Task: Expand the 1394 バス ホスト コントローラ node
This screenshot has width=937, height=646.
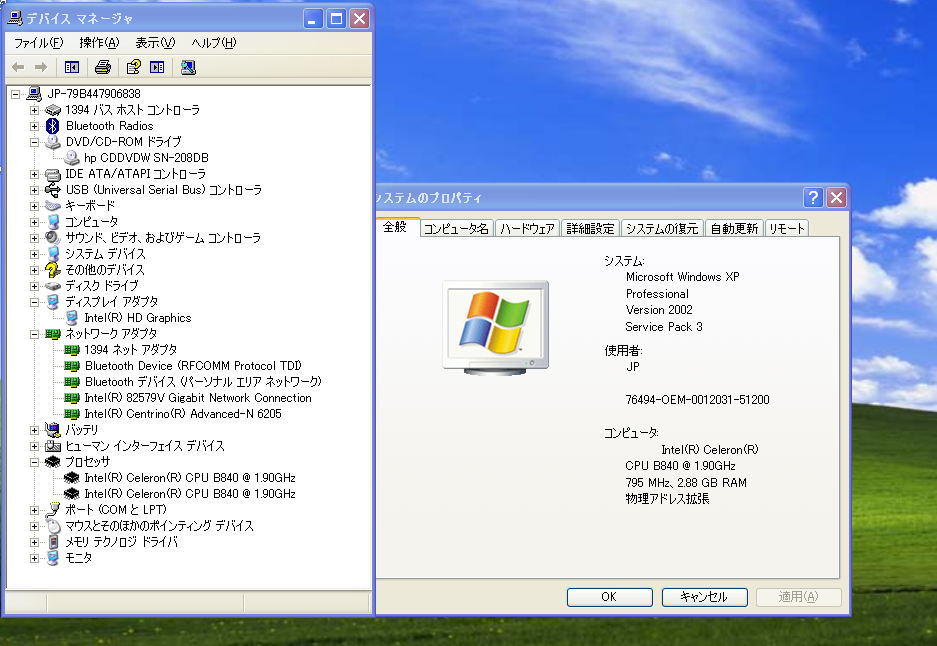Action: pyautogui.click(x=34, y=110)
